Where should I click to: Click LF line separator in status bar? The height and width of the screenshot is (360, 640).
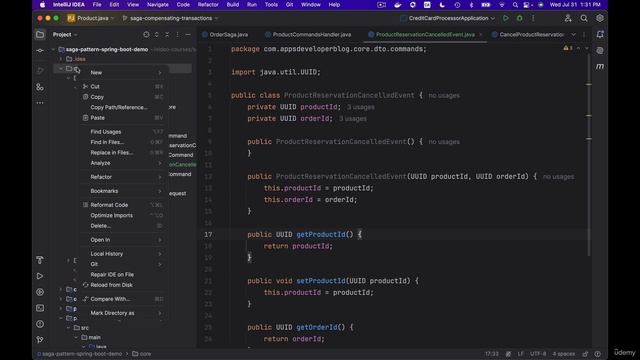tap(520, 354)
